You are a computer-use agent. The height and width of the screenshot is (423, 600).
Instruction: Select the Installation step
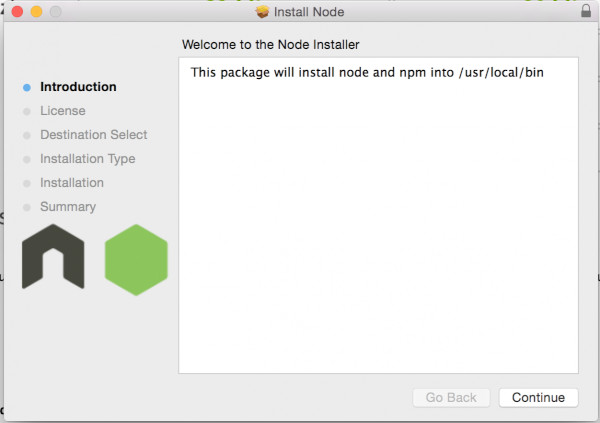point(72,183)
